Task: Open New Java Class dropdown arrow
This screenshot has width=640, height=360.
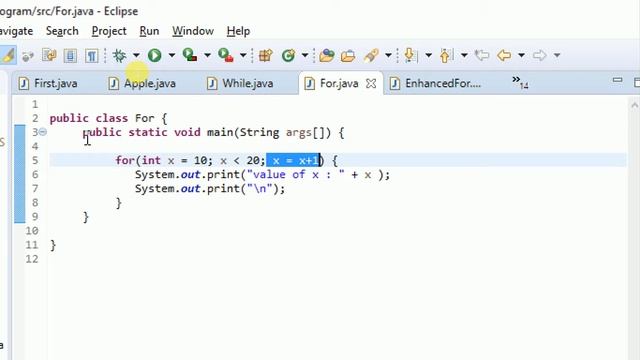Action: 305,55
